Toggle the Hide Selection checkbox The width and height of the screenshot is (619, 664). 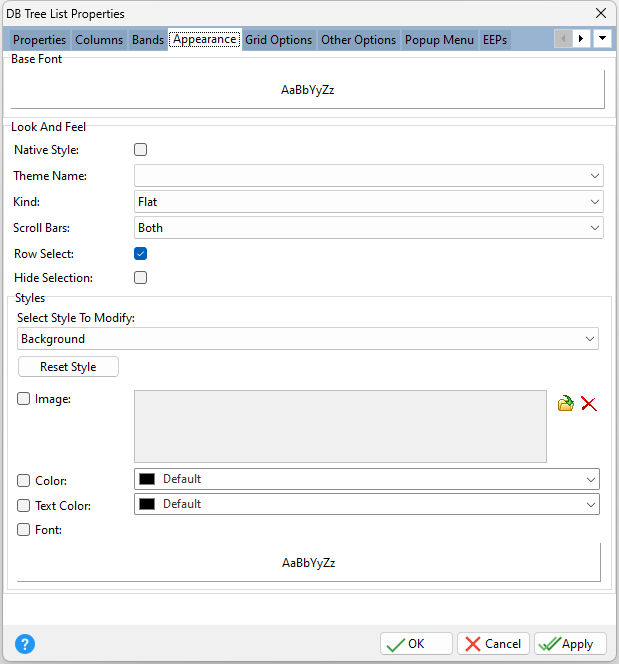tap(141, 278)
